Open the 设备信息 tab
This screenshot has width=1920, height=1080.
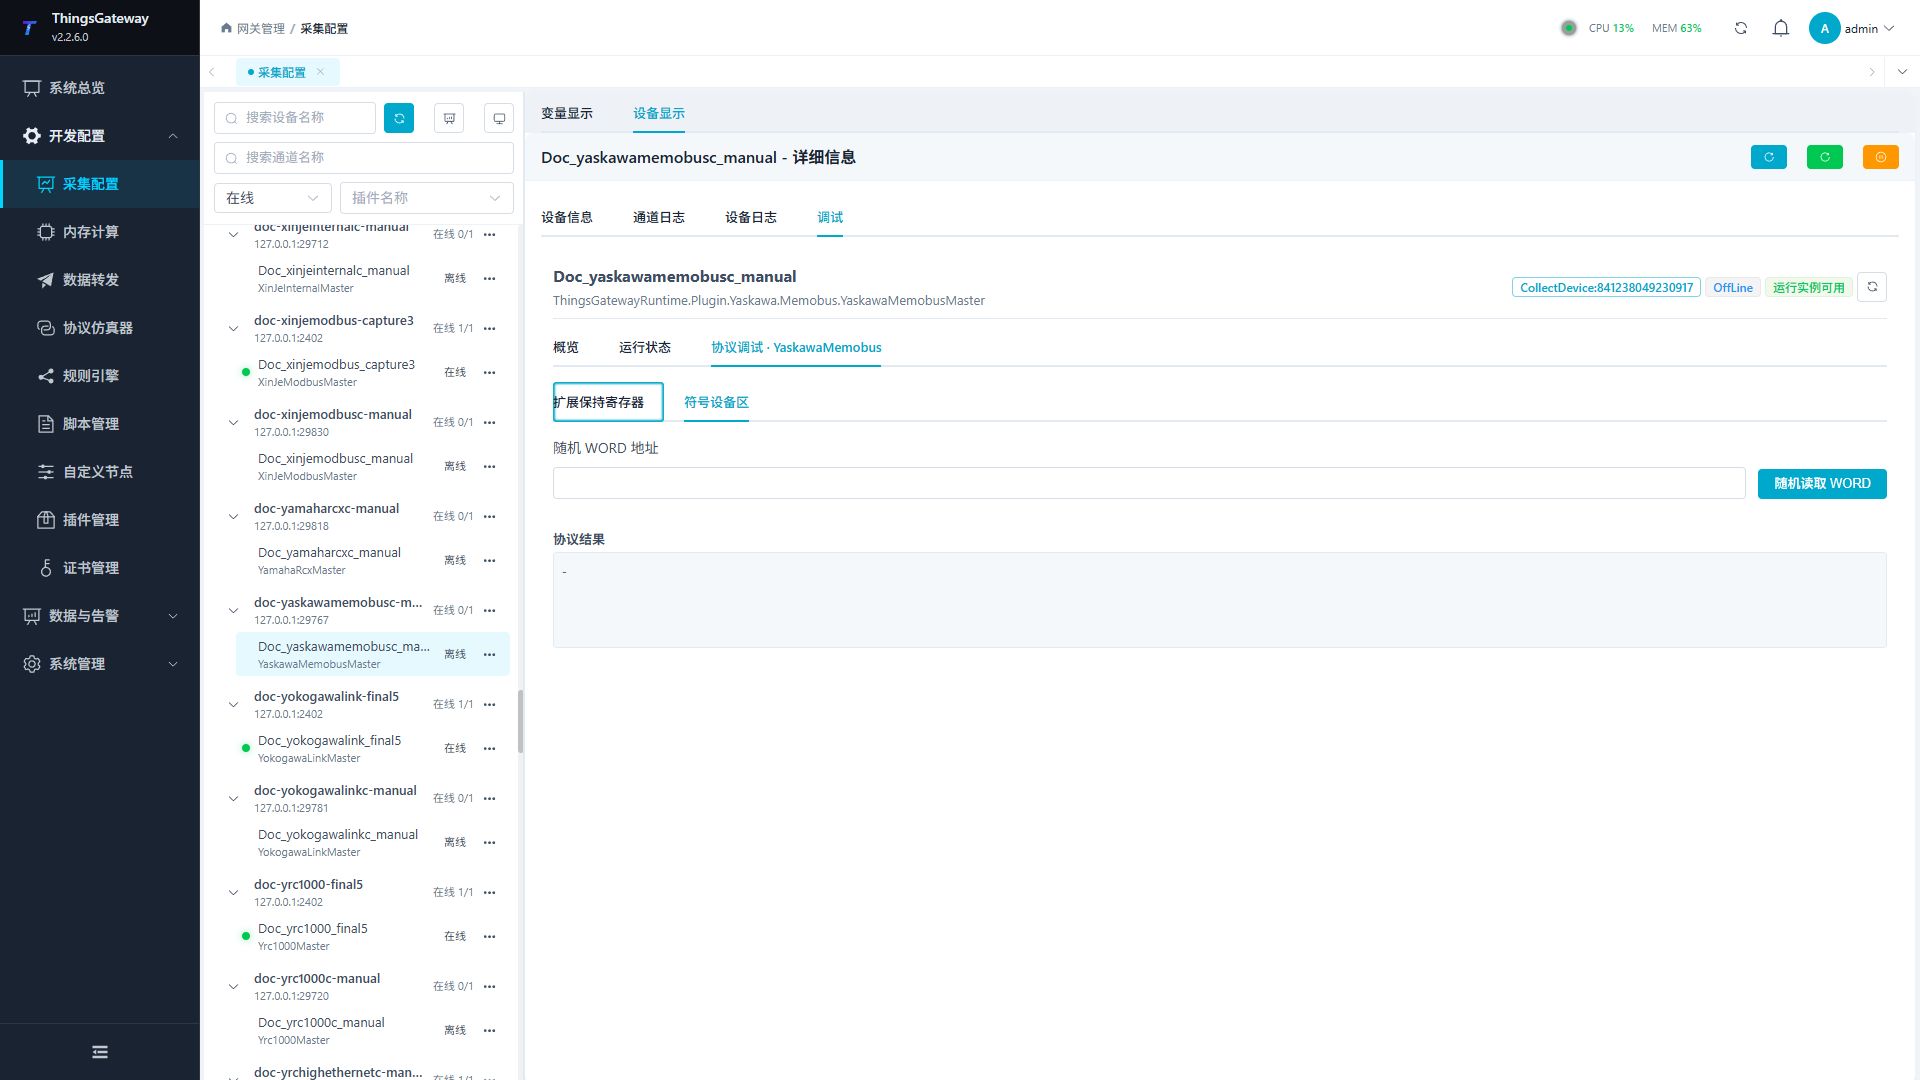pyautogui.click(x=567, y=217)
